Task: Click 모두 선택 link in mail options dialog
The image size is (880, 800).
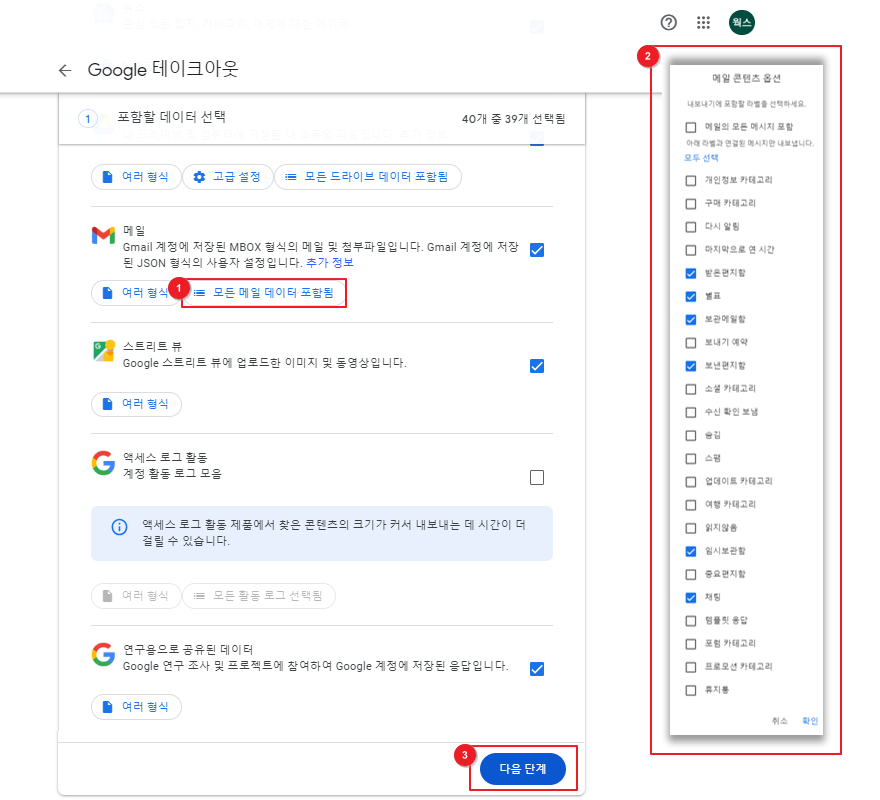Action: 701,158
